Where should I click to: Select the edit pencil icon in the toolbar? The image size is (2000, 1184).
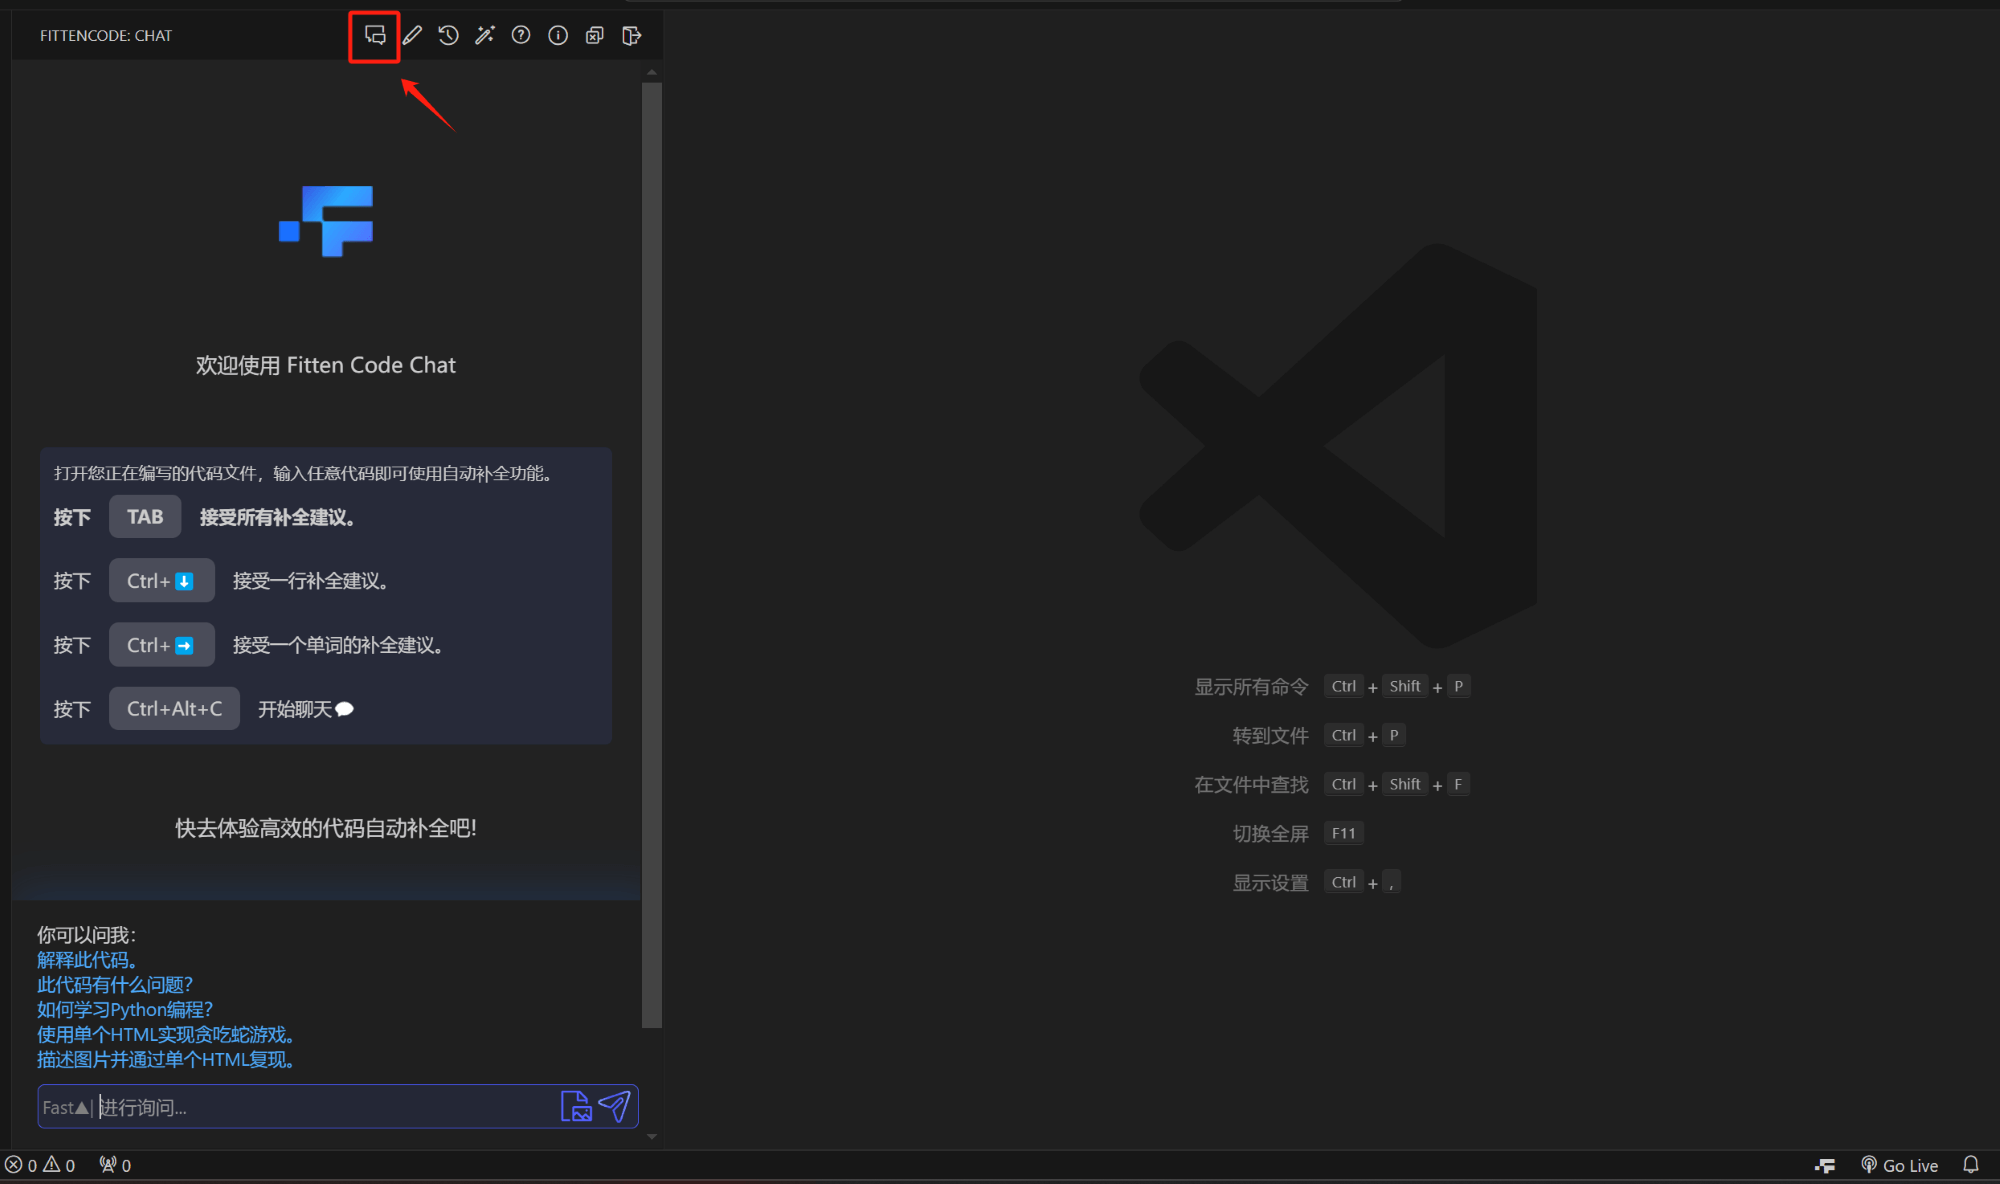(412, 35)
